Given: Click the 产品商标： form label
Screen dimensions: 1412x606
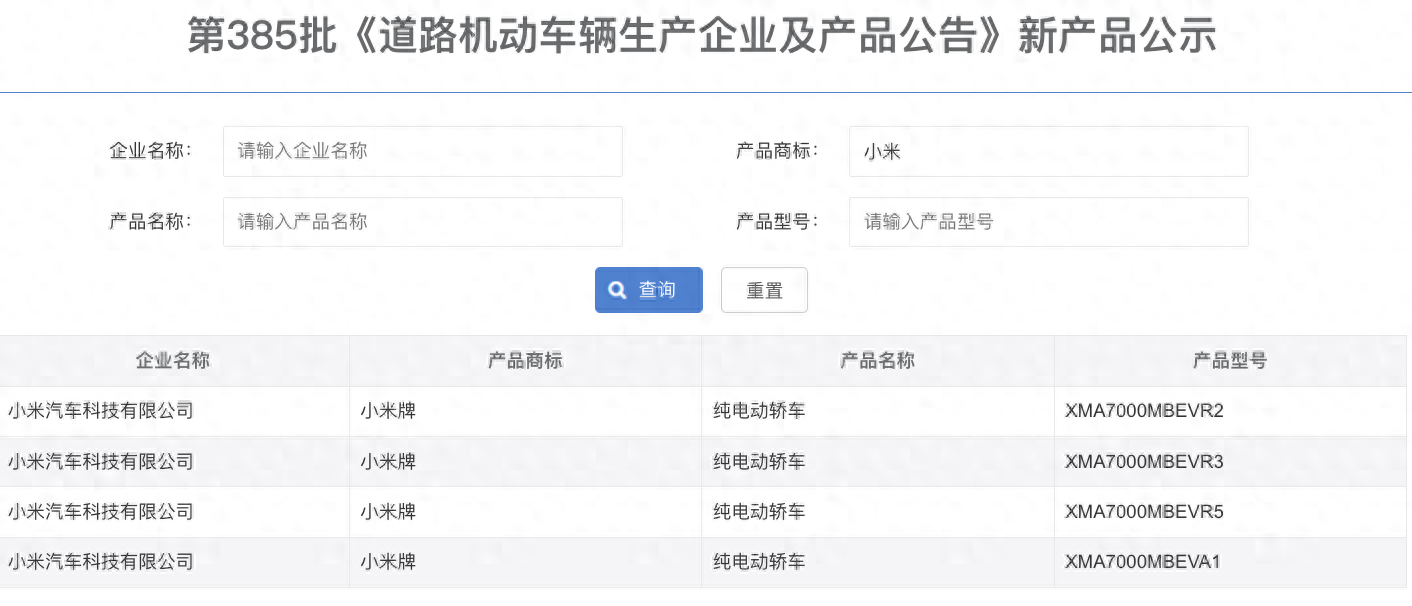Looking at the screenshot, I should (x=777, y=151).
